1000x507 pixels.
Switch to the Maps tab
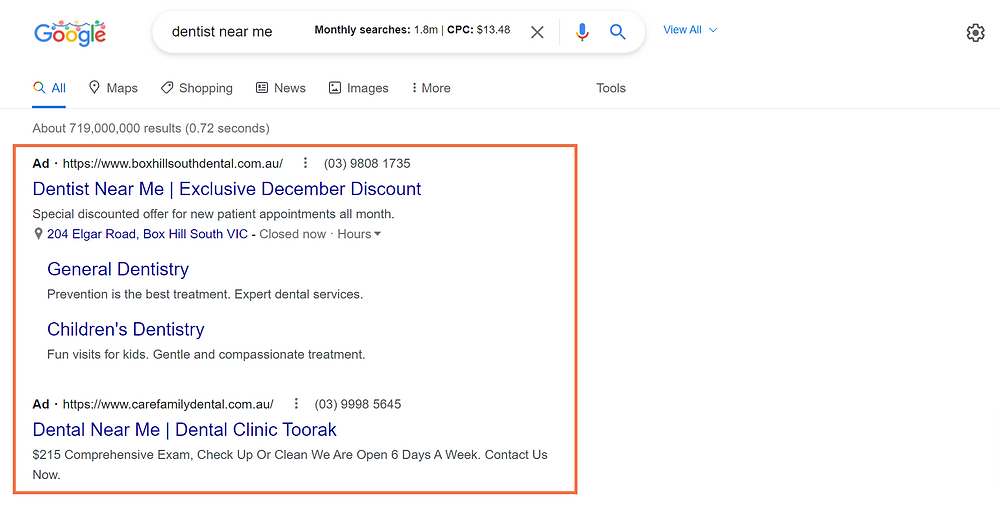[x=113, y=88]
